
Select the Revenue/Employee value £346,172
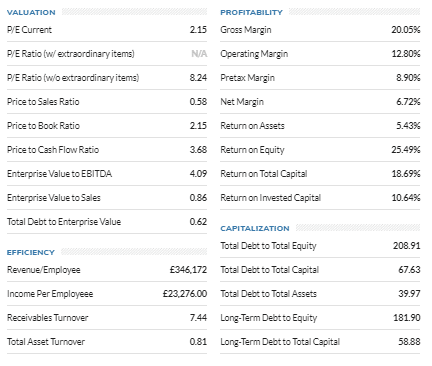click(x=188, y=270)
